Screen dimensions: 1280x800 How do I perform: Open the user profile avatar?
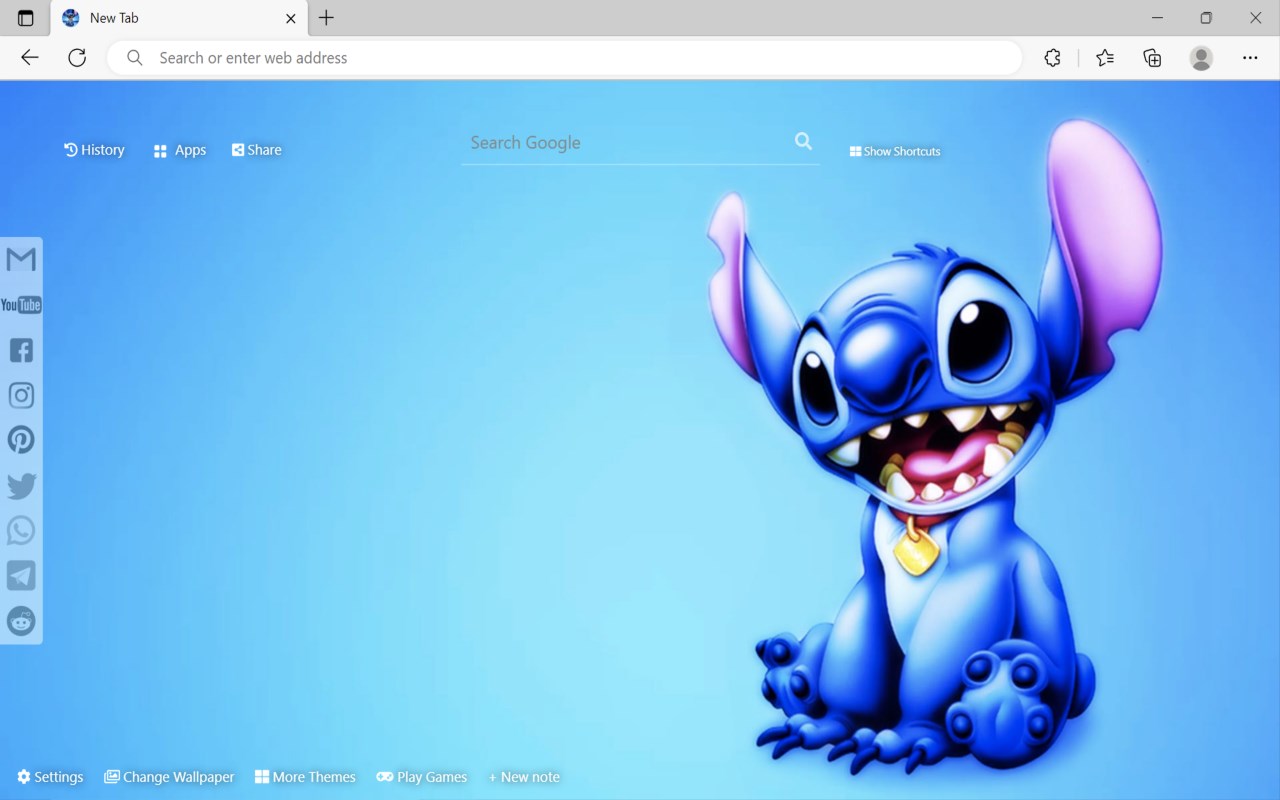tap(1201, 58)
